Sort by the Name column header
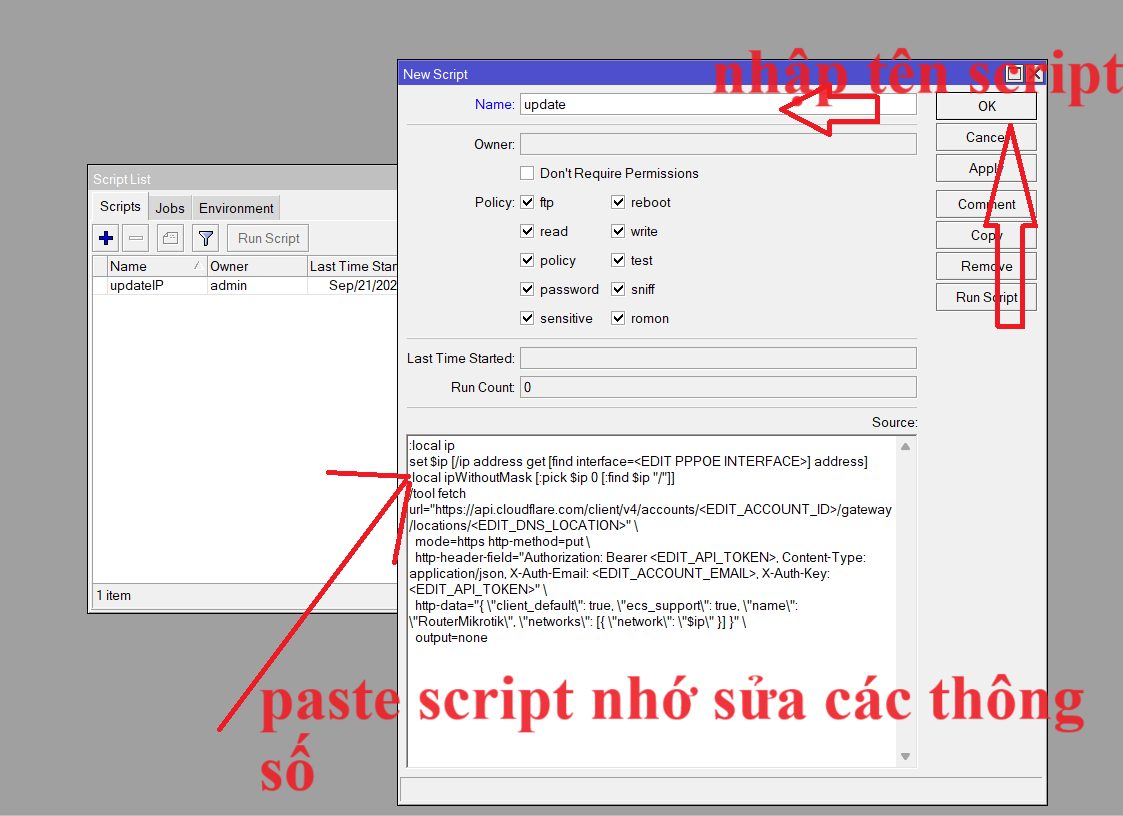Viewport: 1123px width, 816px height. coord(157,266)
